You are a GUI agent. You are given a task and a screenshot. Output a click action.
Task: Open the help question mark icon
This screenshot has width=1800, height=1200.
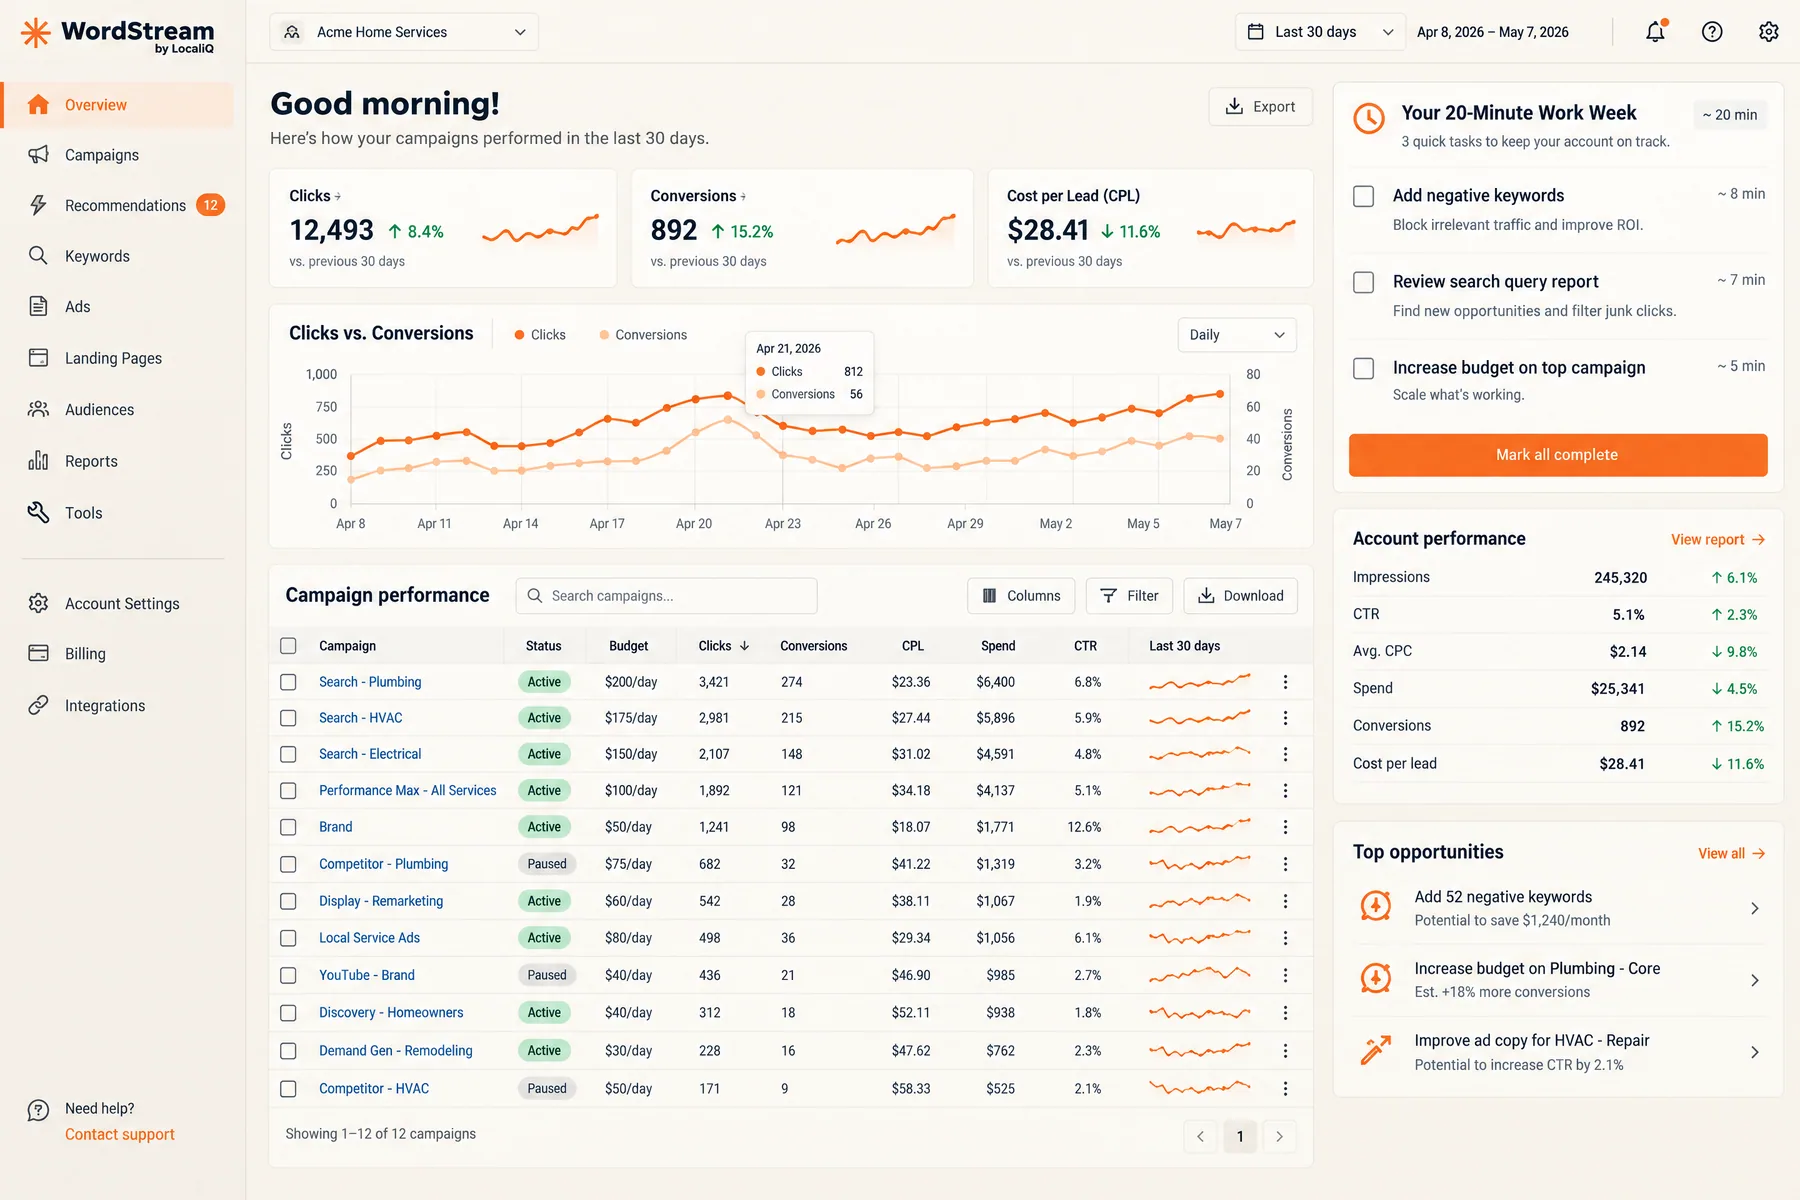pos(1712,32)
